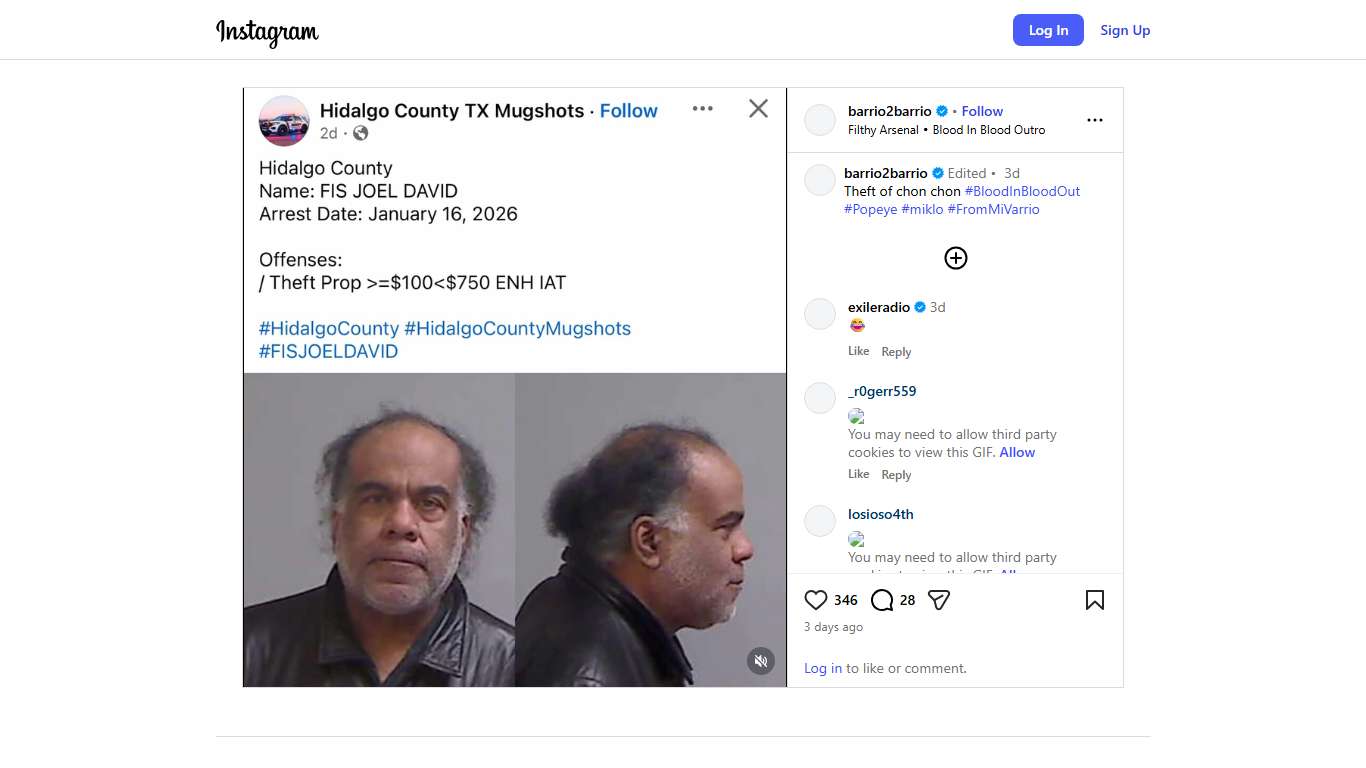Load more comments with the plus circle
Screen dimensions: 1366x768
[956, 258]
